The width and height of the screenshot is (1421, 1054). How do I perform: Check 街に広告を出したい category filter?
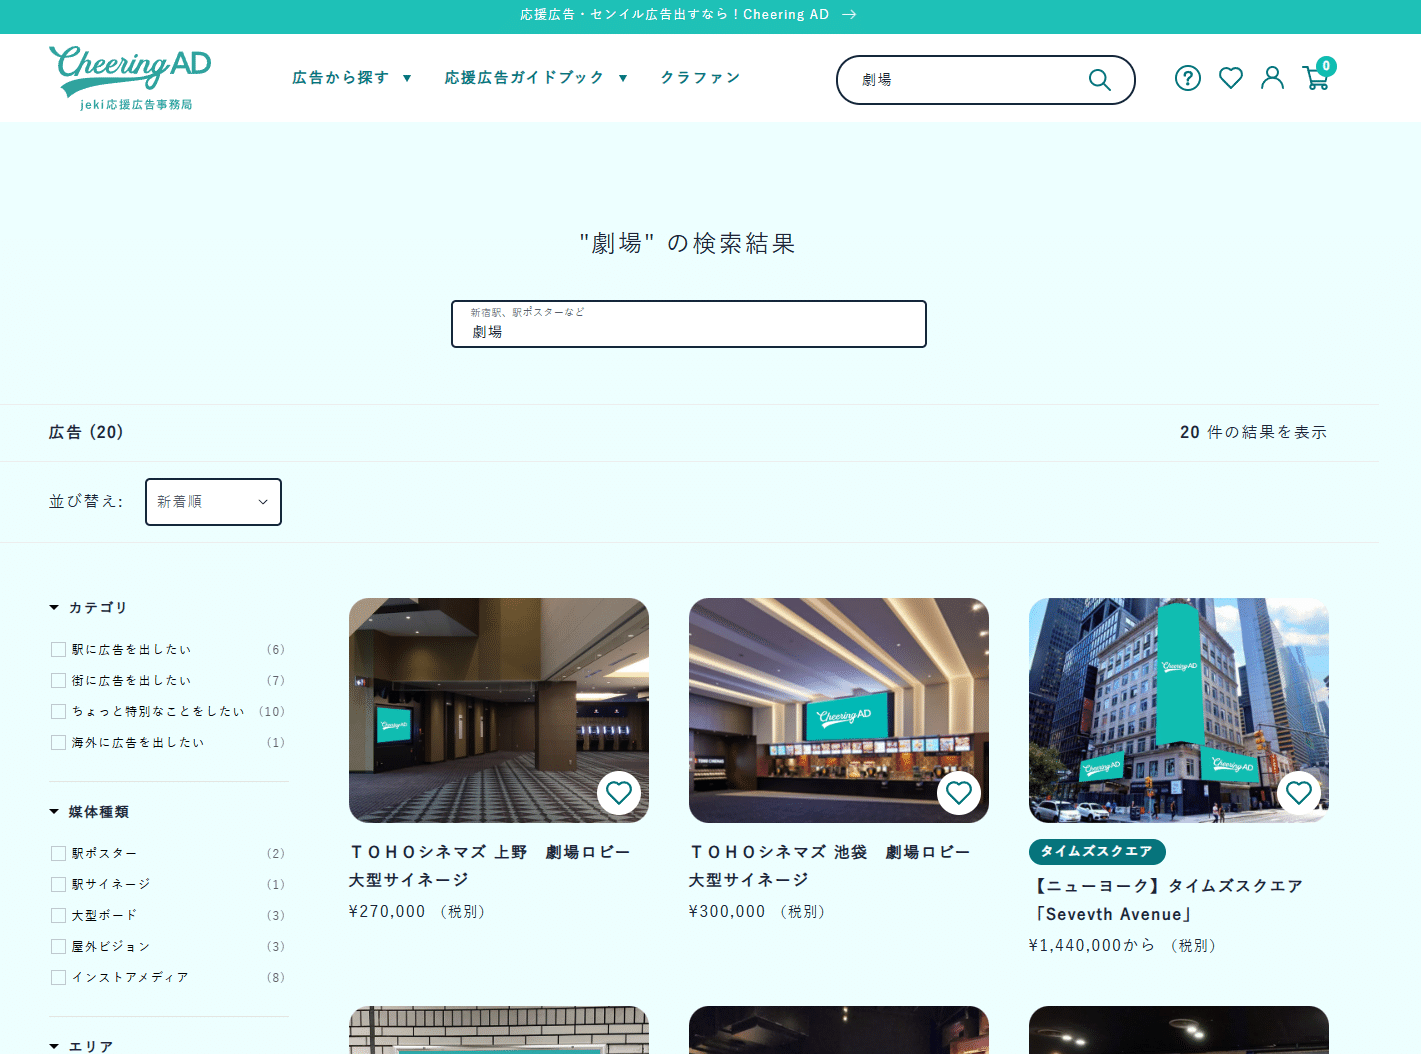(x=59, y=681)
